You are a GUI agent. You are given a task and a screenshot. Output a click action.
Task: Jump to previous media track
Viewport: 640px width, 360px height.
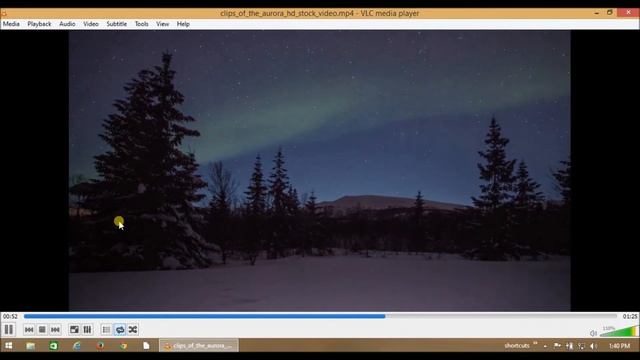point(29,329)
